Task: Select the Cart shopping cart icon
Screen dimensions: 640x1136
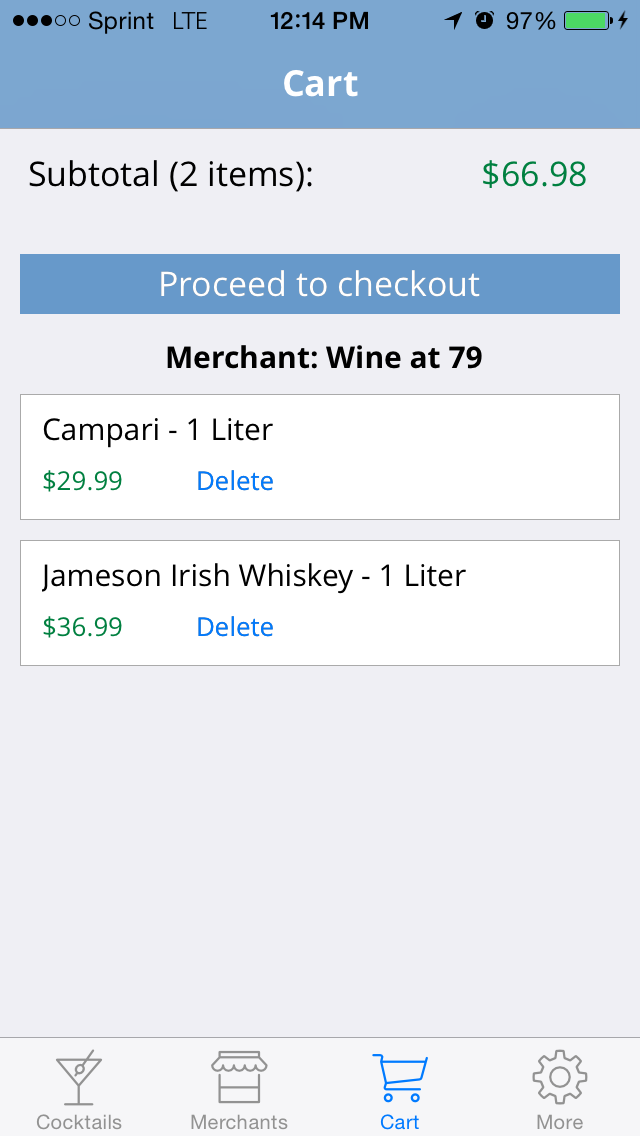Action: 399,1078
